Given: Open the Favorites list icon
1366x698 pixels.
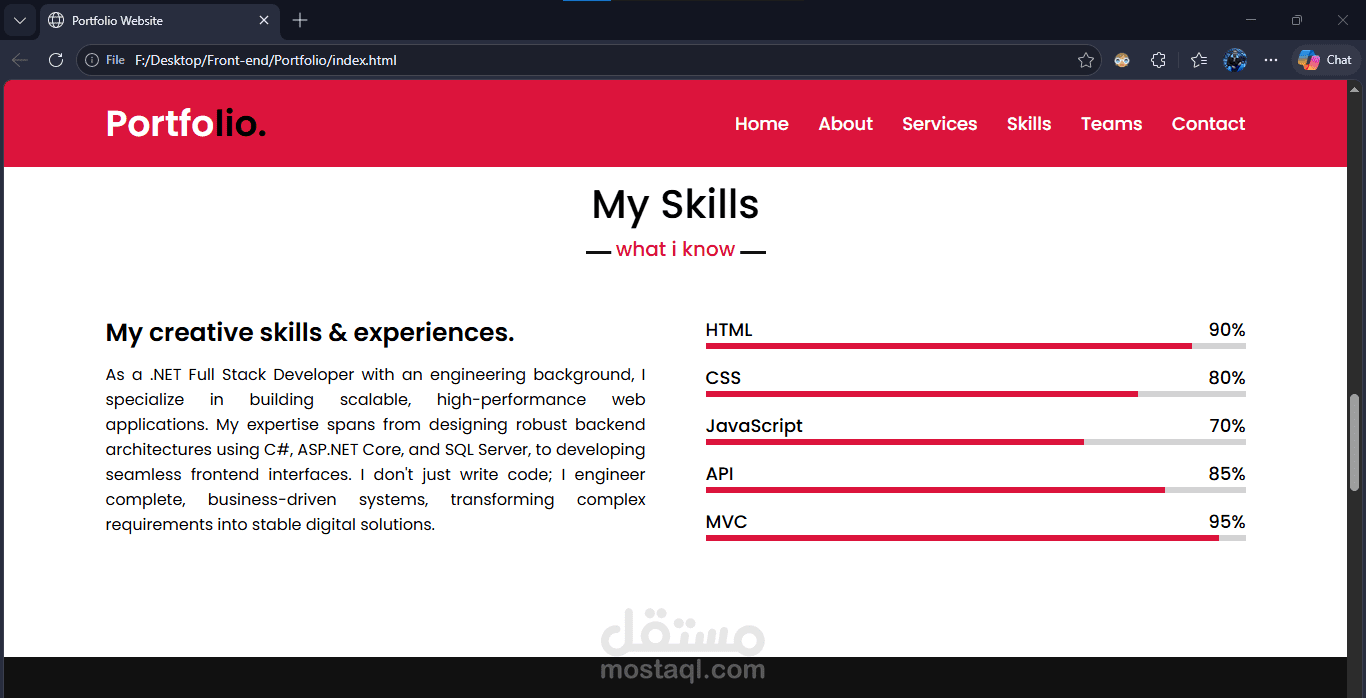Looking at the screenshot, I should 1199,60.
